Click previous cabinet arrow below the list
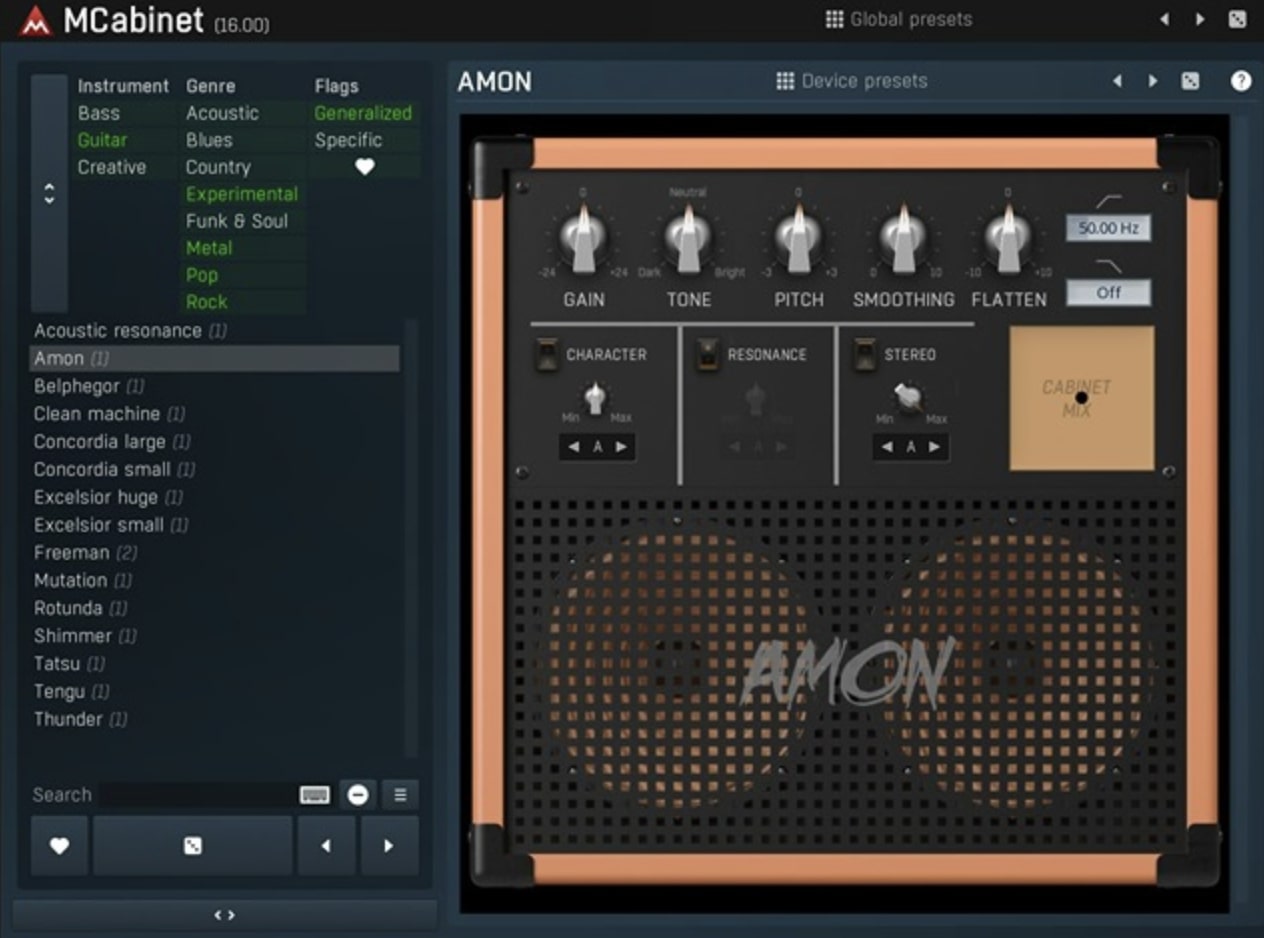The width and height of the screenshot is (1264, 938). 326,846
